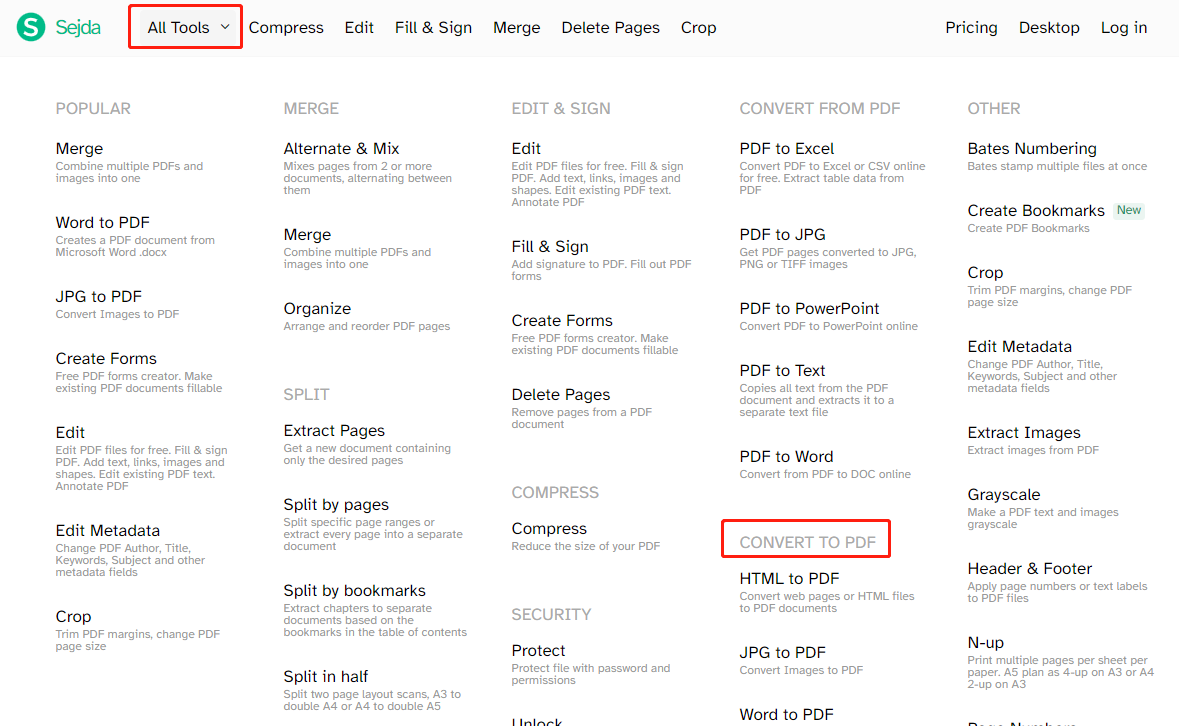Open Crop under the Other column

[985, 273]
